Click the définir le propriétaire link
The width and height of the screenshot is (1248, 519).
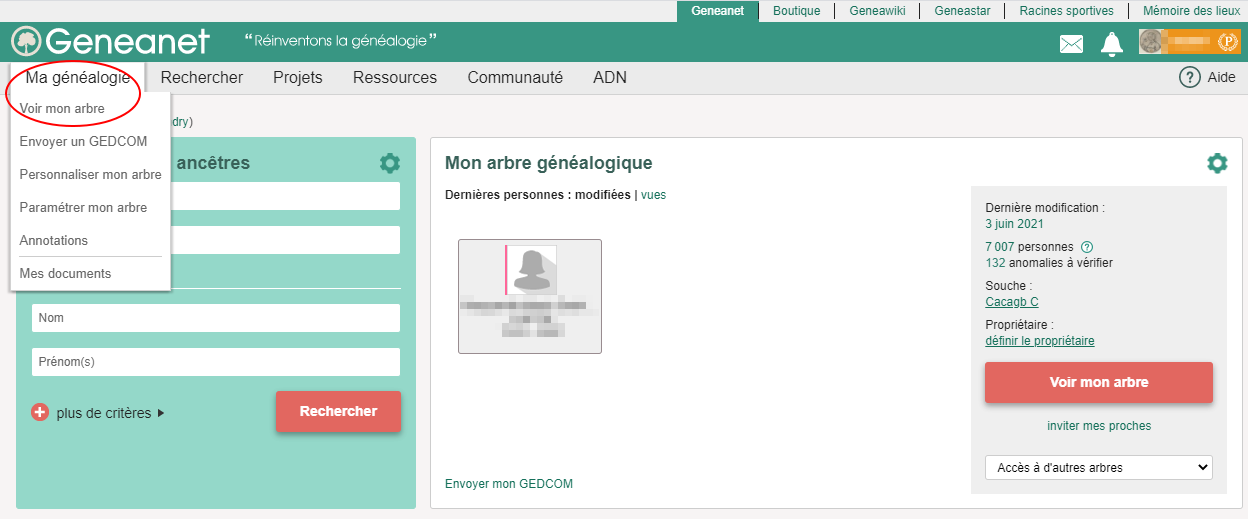(1039, 341)
